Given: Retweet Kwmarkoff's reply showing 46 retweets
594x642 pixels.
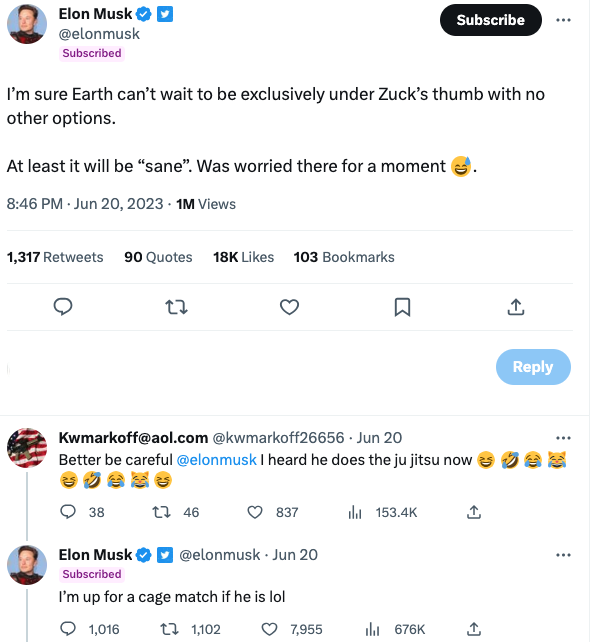Looking at the screenshot, I should pos(161,512).
